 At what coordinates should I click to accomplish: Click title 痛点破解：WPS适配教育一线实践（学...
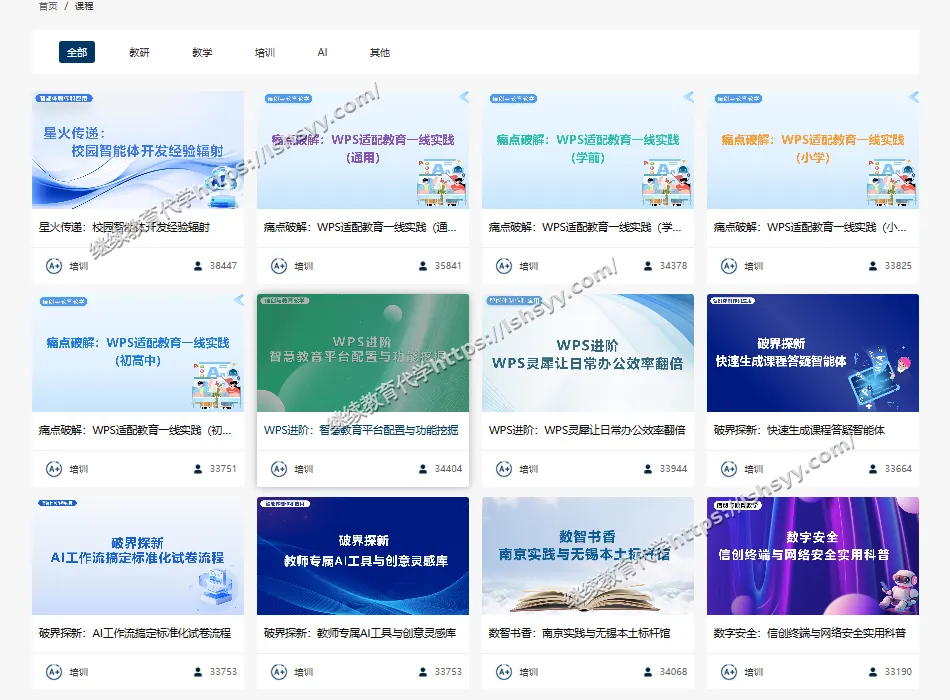[x=585, y=227]
